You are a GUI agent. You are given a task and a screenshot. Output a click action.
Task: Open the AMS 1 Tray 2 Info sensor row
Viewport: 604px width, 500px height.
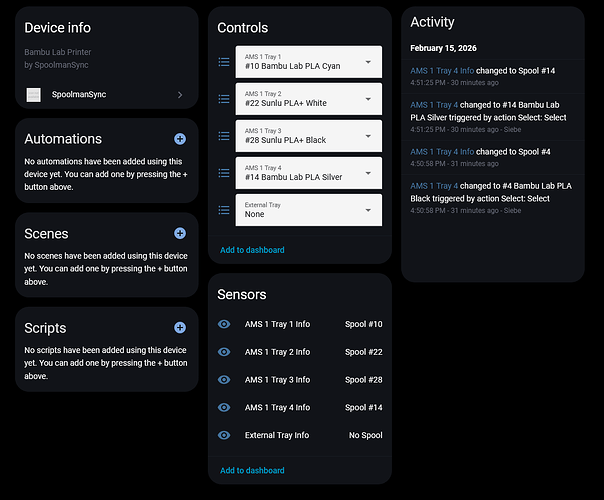(300, 352)
